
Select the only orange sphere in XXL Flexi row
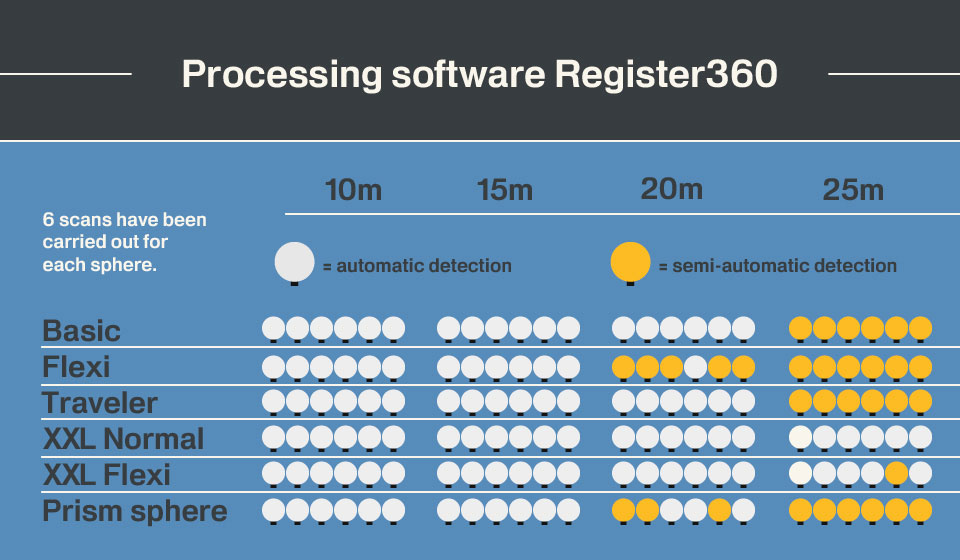[896, 473]
